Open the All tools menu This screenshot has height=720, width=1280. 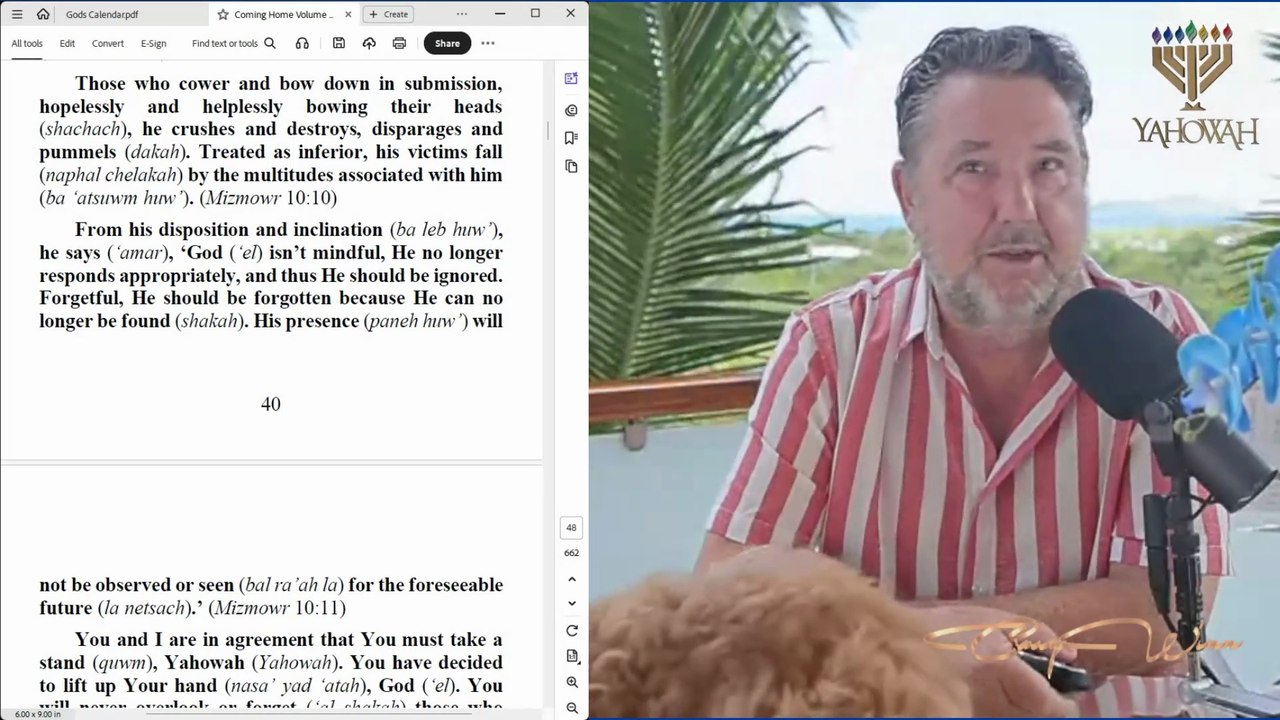tap(27, 43)
